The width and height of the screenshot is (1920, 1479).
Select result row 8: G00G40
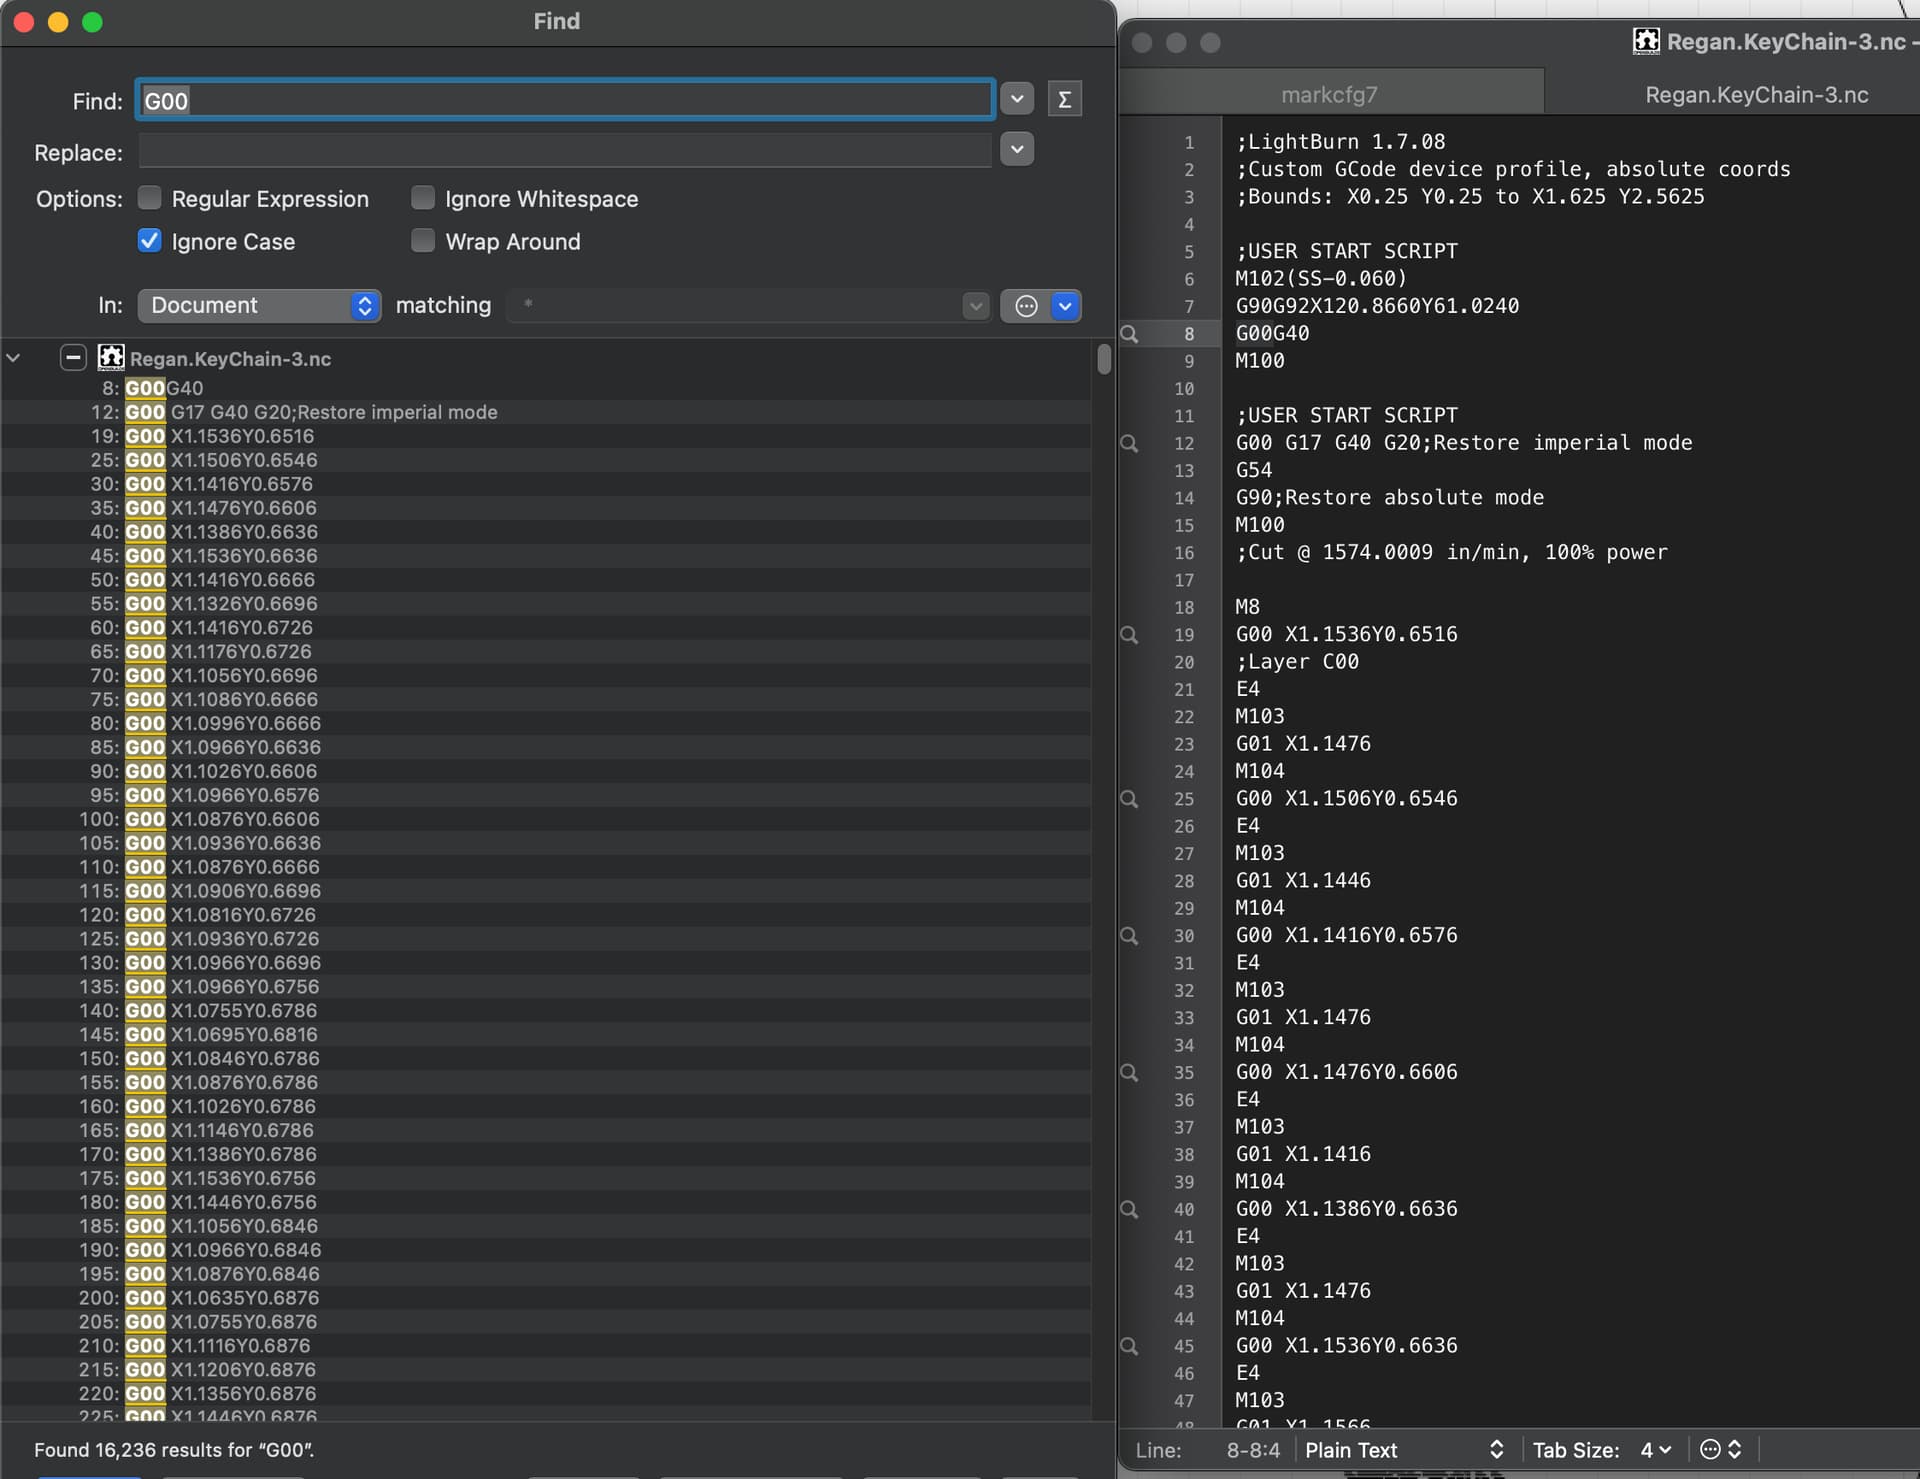pos(545,388)
